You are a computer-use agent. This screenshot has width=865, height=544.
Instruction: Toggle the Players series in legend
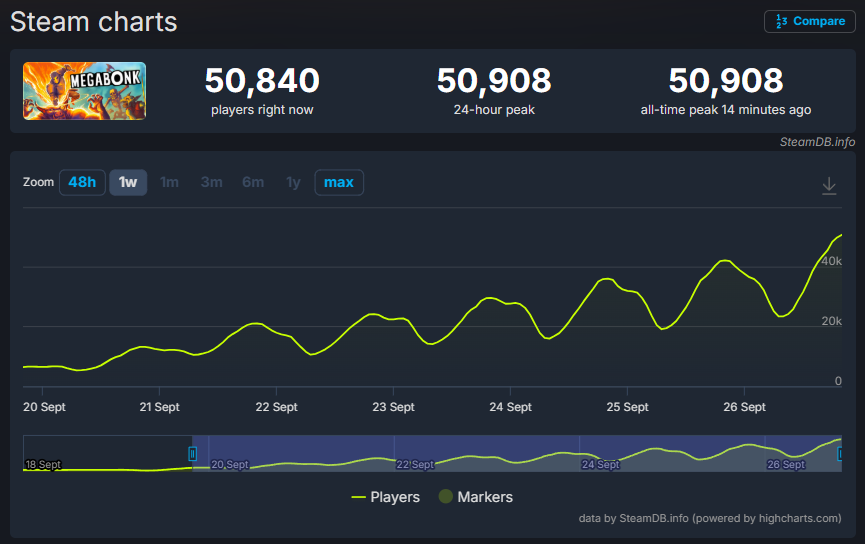[386, 497]
